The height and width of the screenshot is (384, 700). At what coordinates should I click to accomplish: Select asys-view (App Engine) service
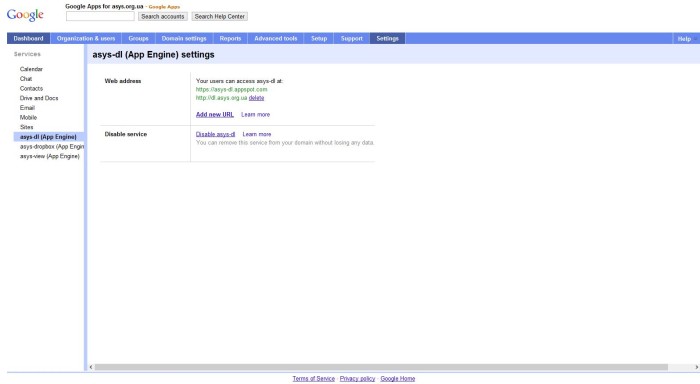(x=50, y=156)
